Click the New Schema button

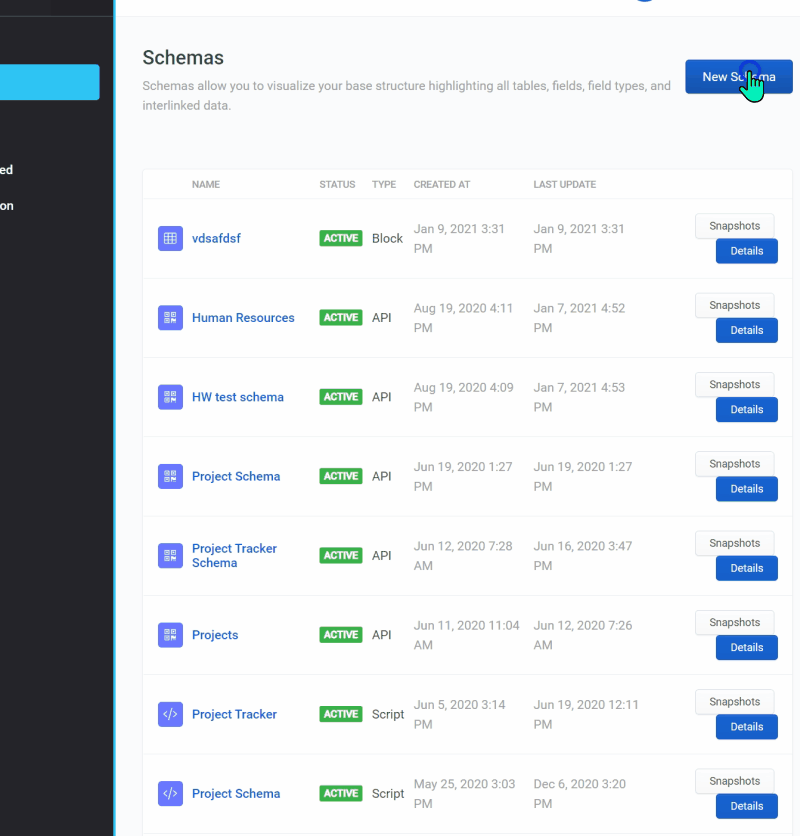coord(738,76)
